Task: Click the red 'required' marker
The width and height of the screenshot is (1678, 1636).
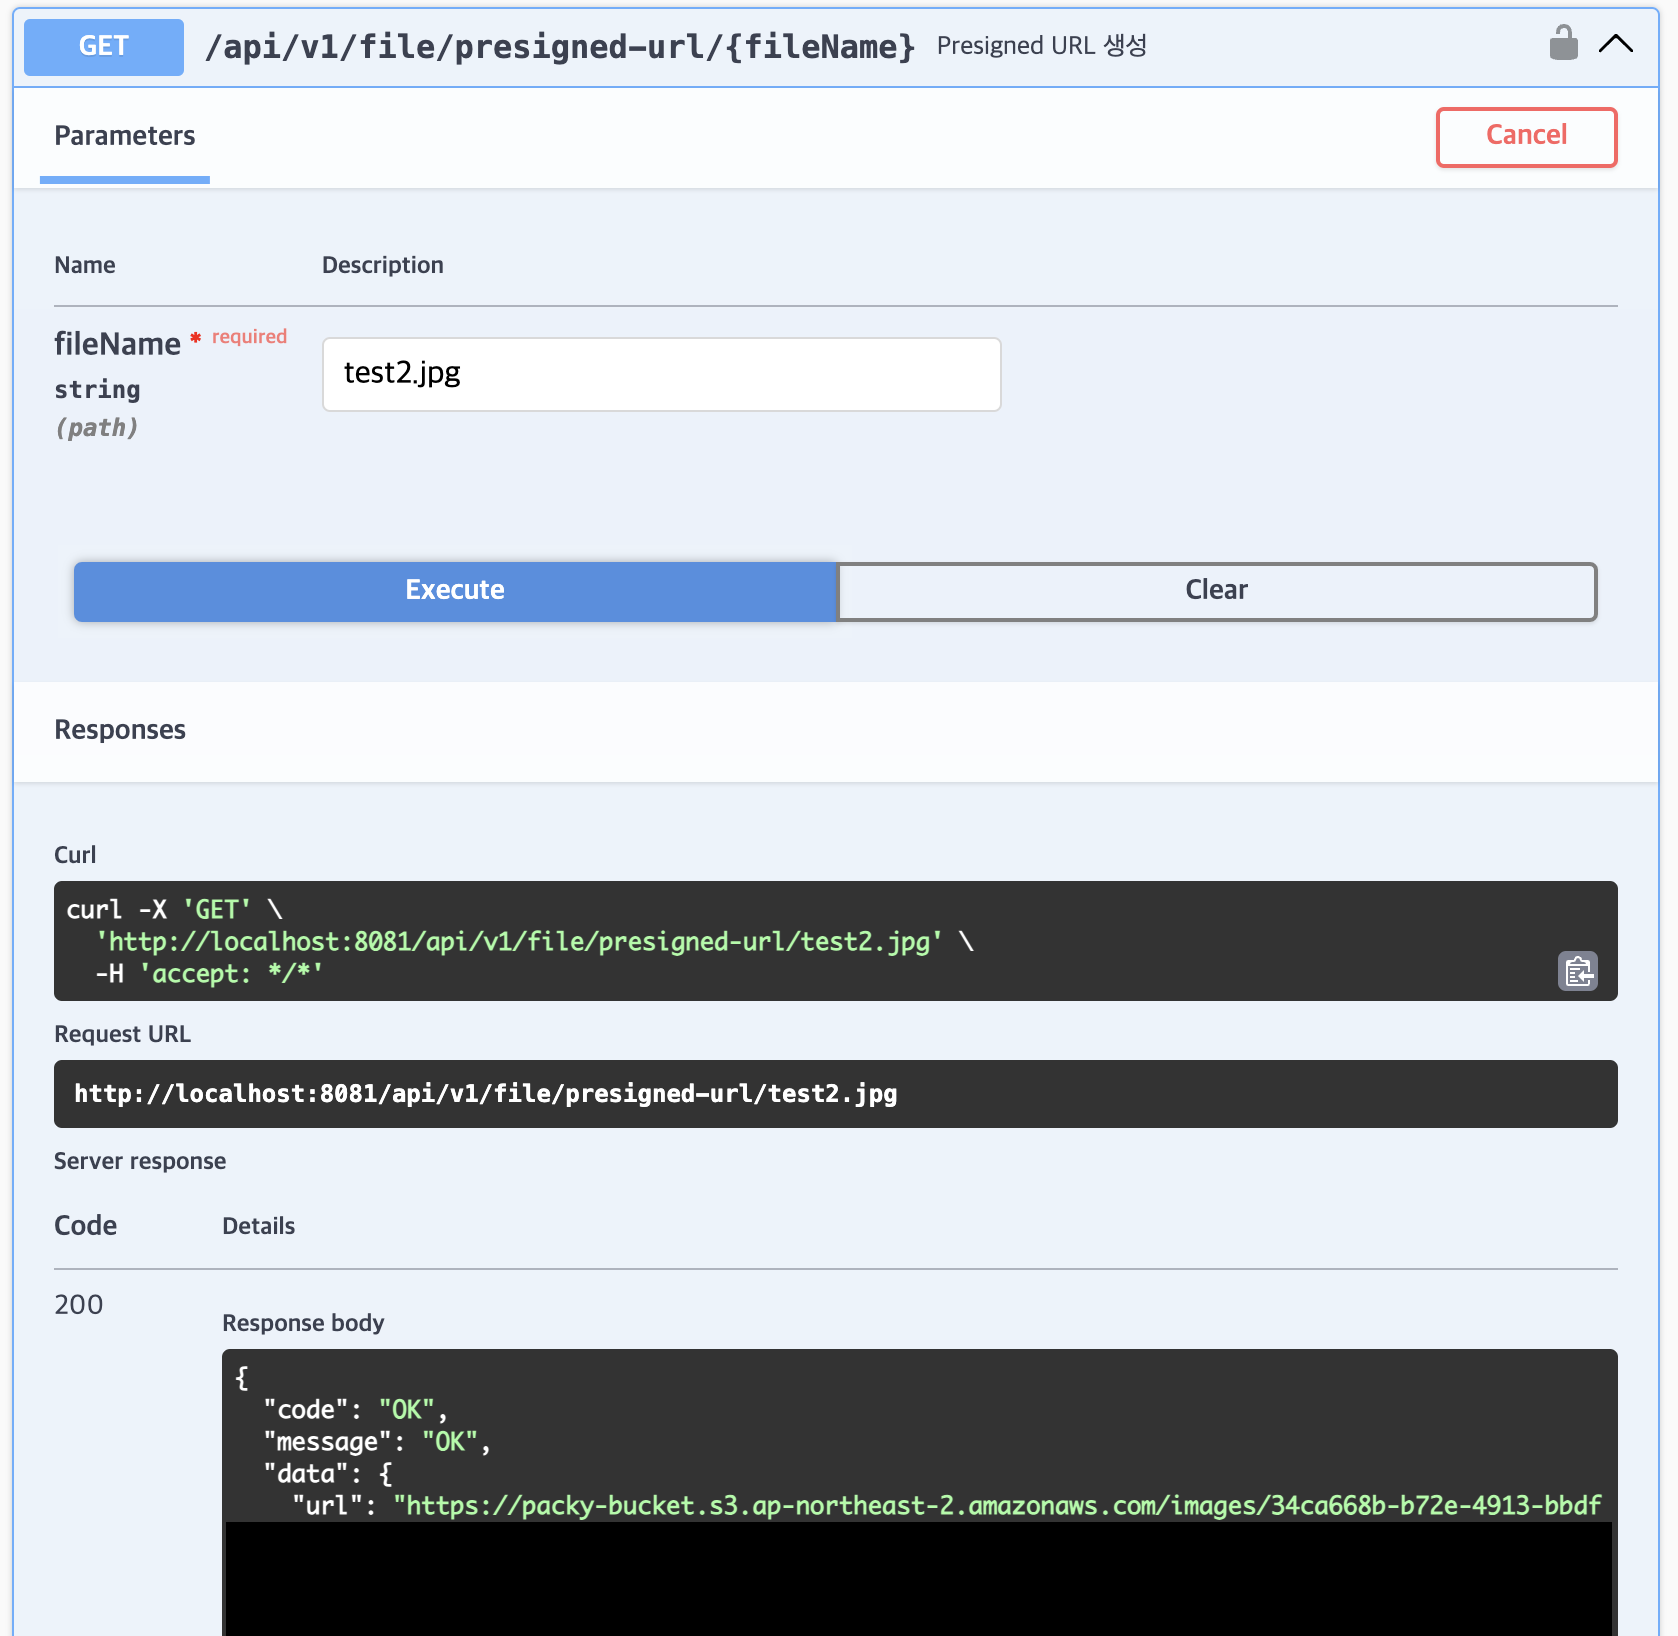Action: coord(249,336)
